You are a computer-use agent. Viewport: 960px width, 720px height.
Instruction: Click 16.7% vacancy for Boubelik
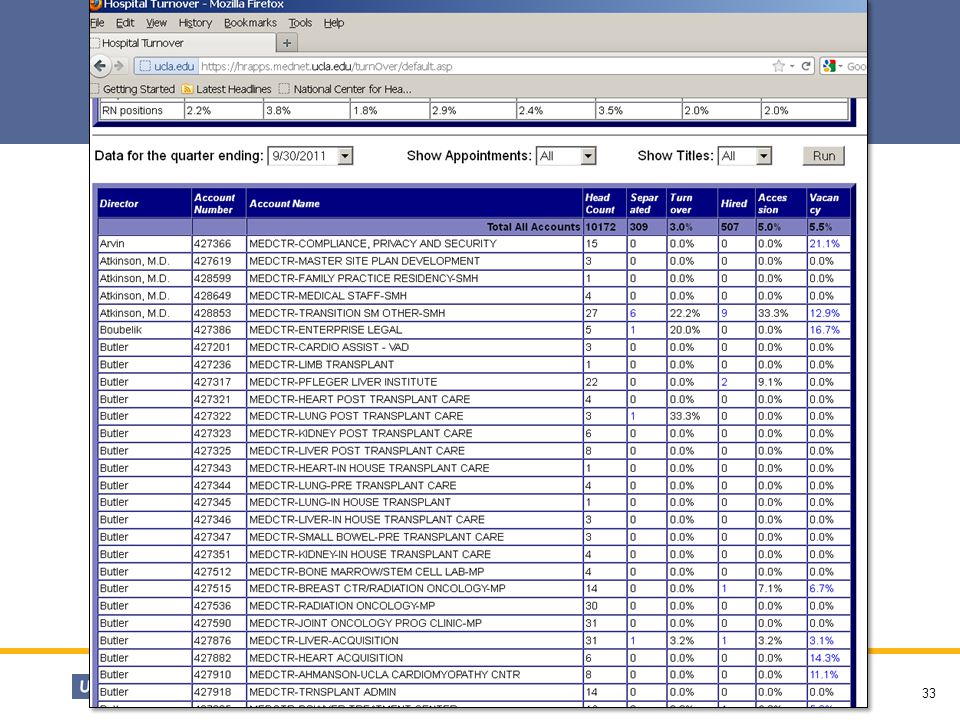(824, 330)
